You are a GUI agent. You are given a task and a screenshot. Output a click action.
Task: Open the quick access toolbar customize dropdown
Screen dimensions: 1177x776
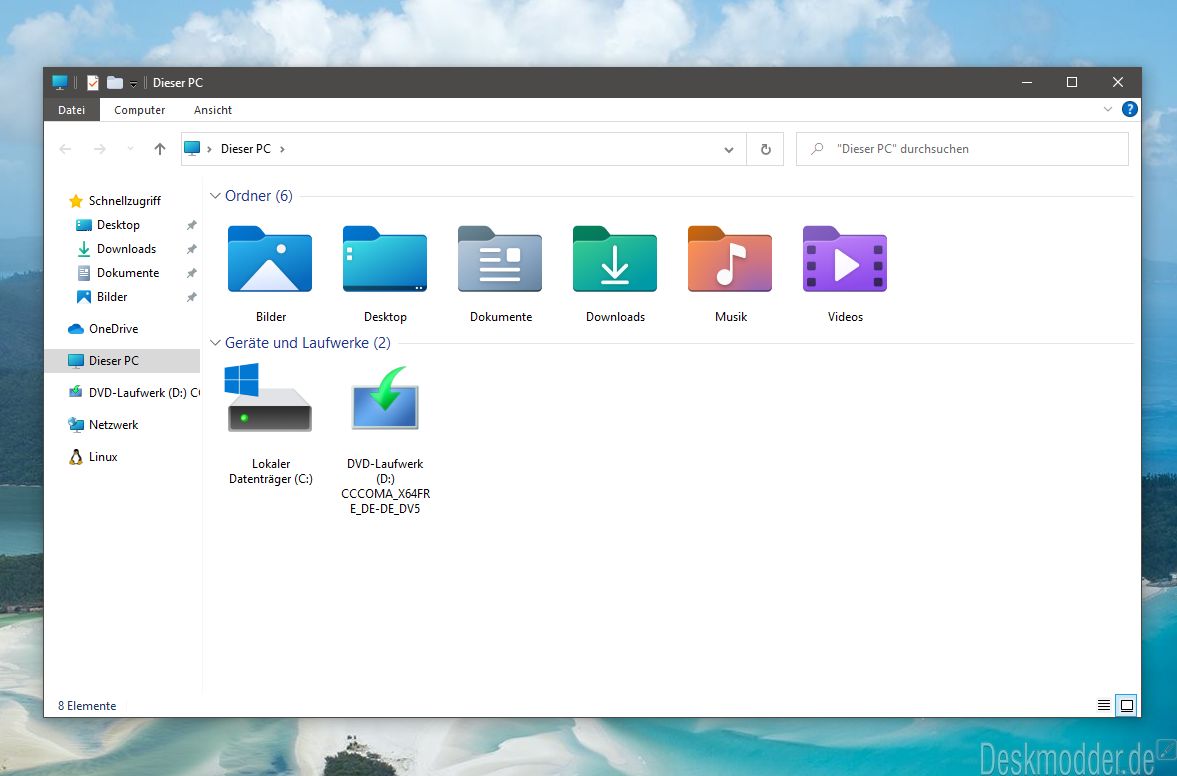point(133,83)
